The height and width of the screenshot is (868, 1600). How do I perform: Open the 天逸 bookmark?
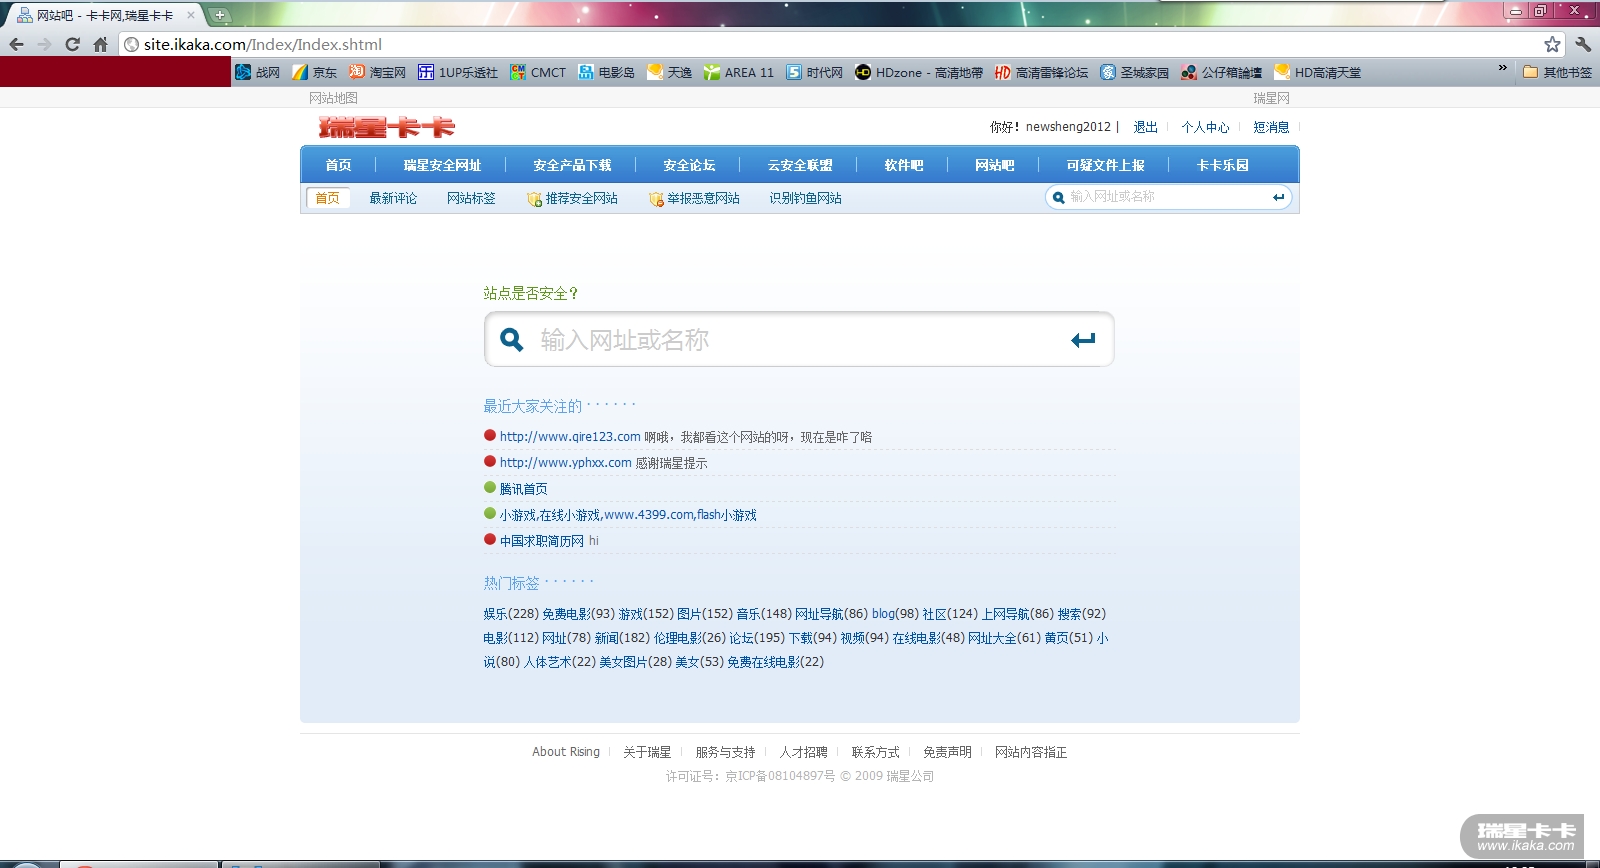670,72
